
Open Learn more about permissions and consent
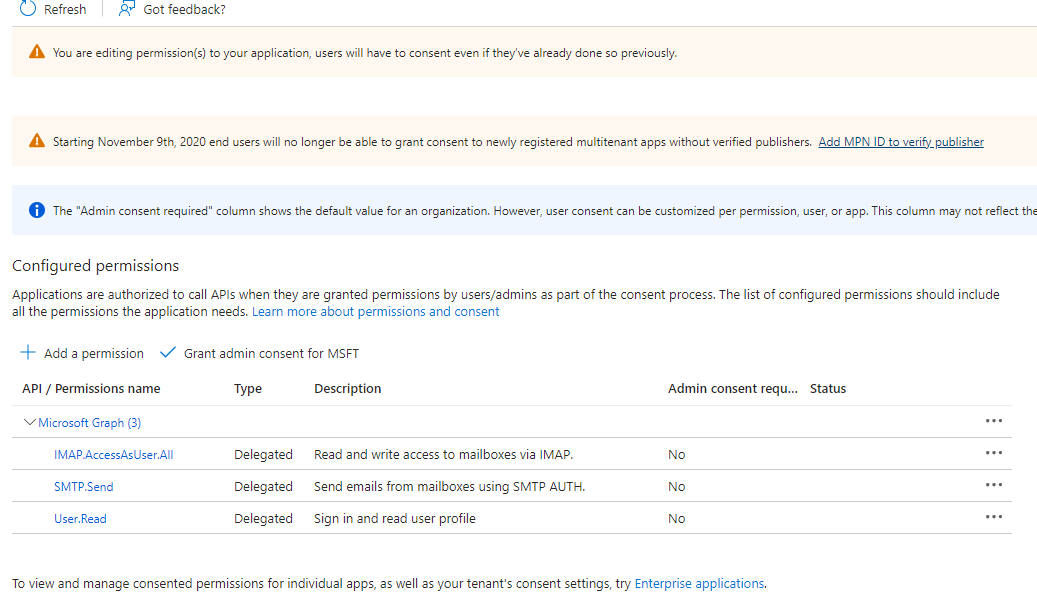(x=376, y=312)
